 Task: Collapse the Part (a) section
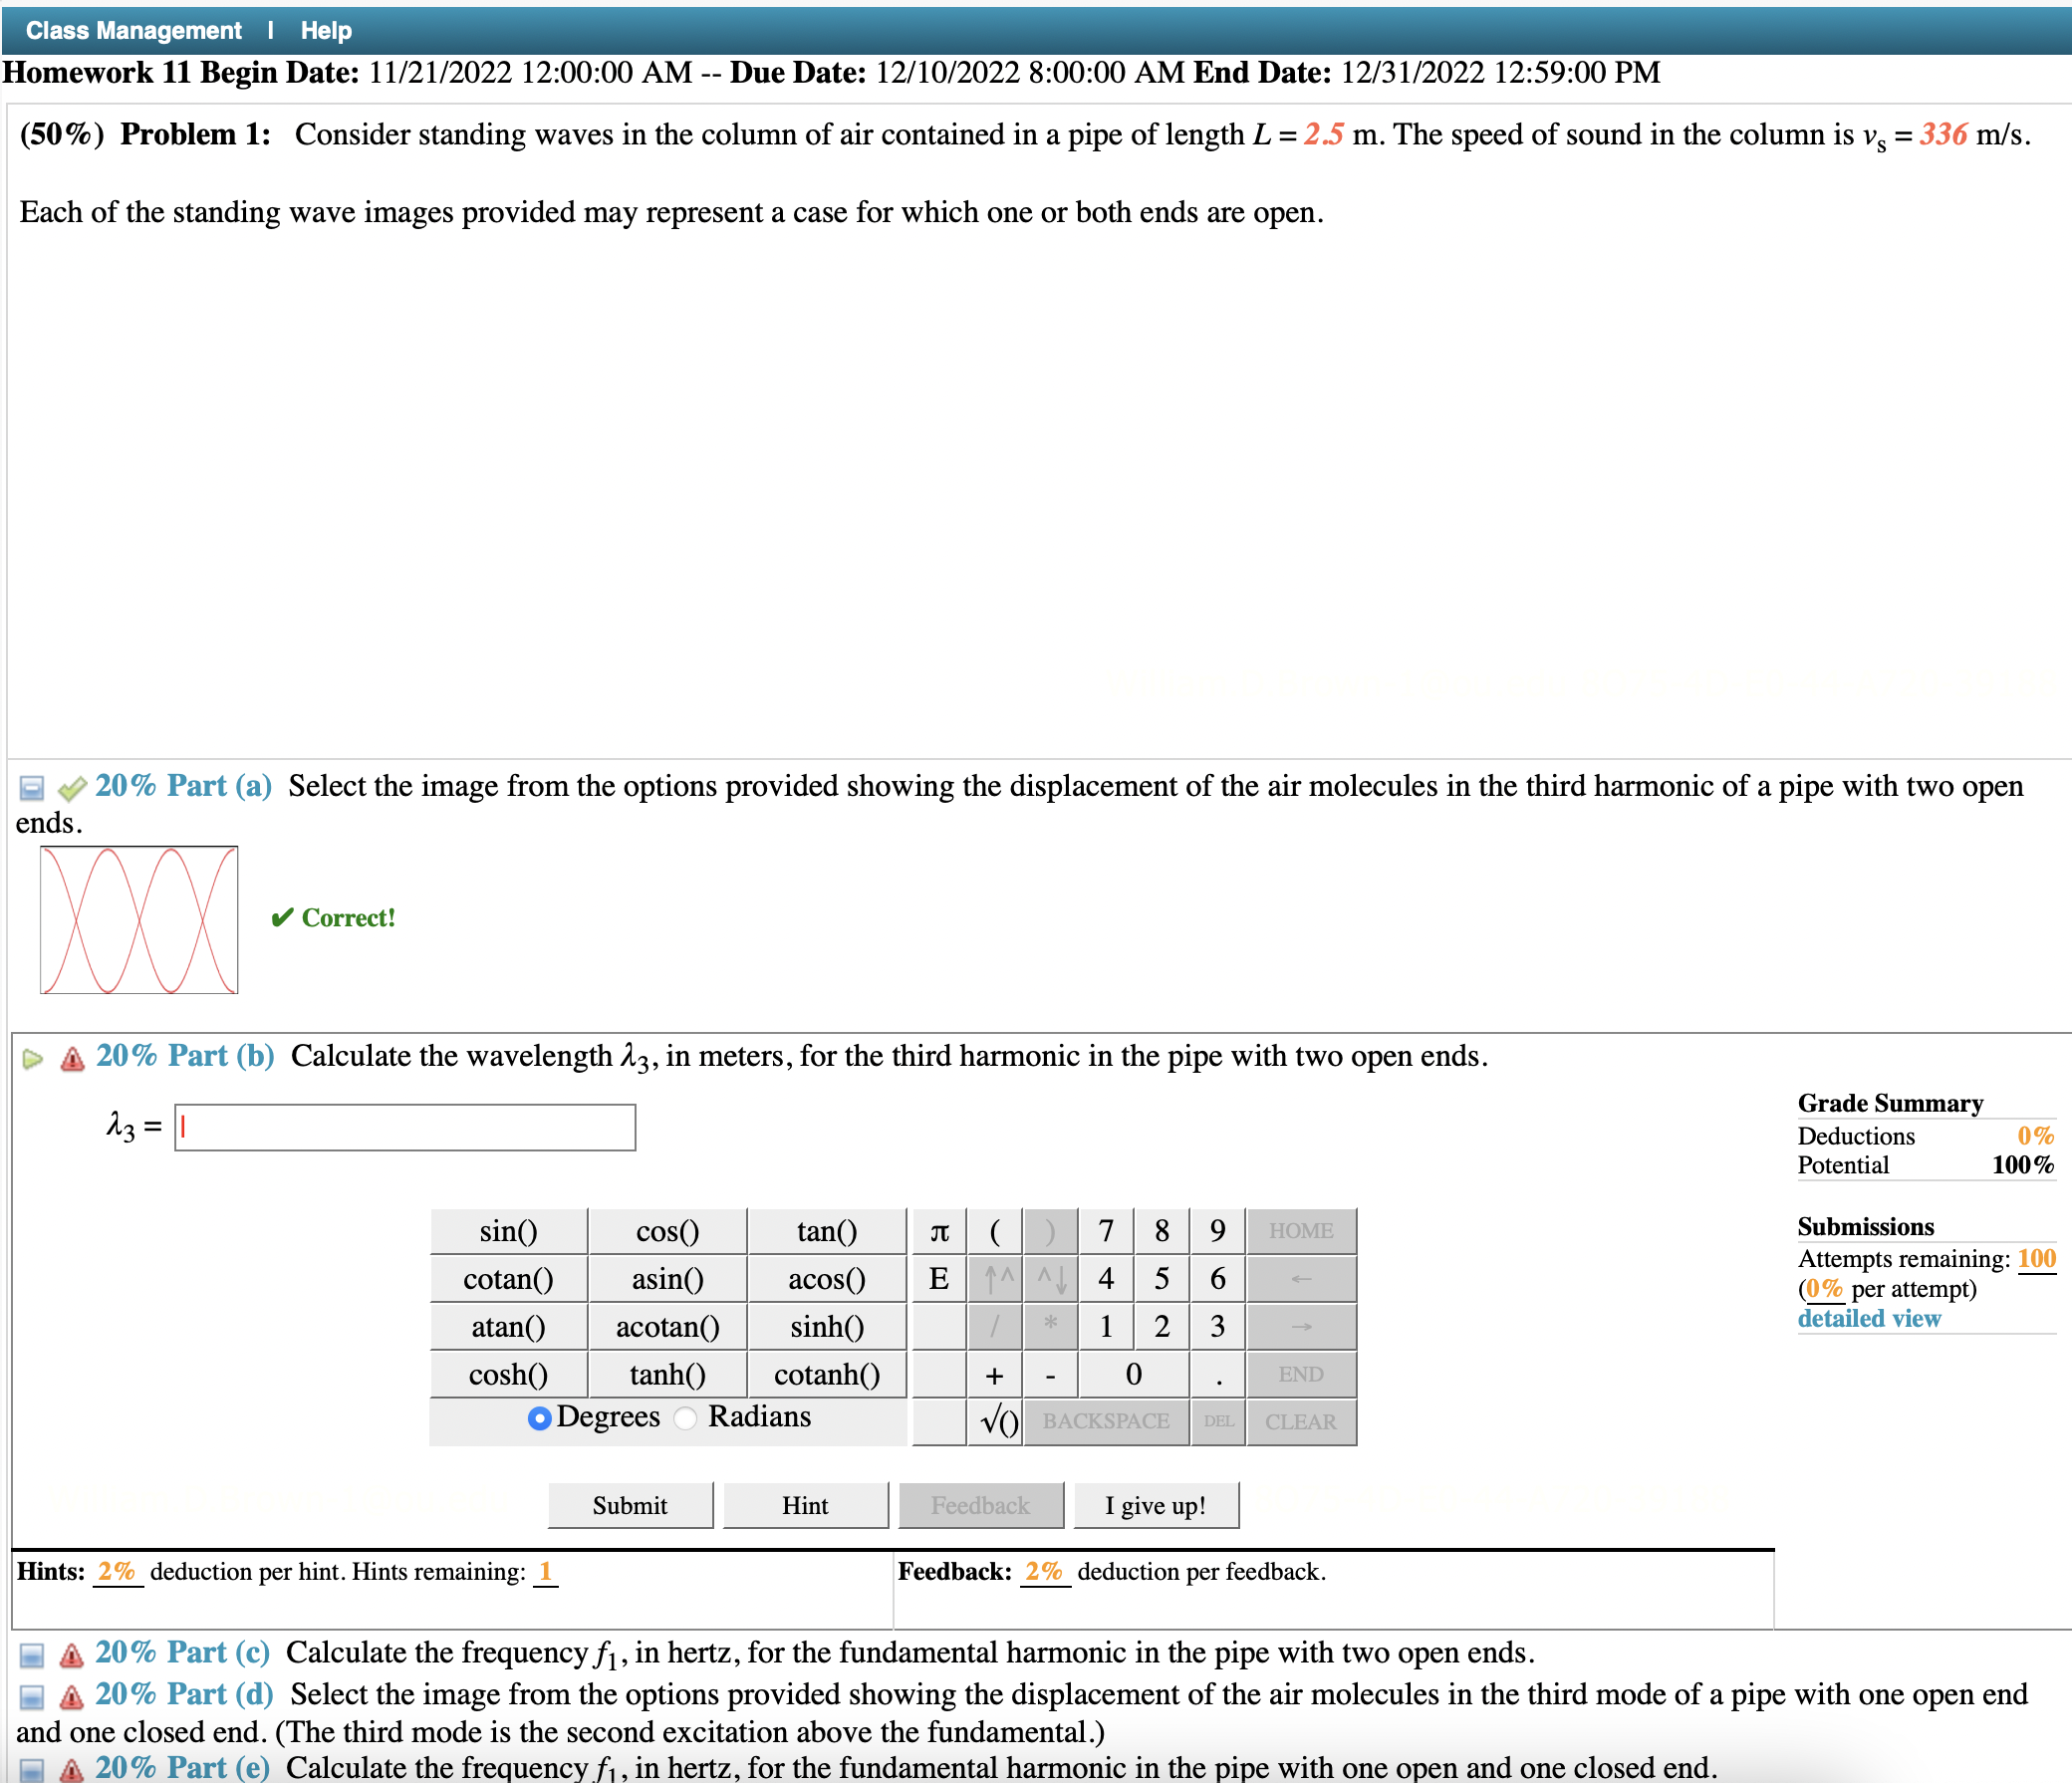(31, 788)
